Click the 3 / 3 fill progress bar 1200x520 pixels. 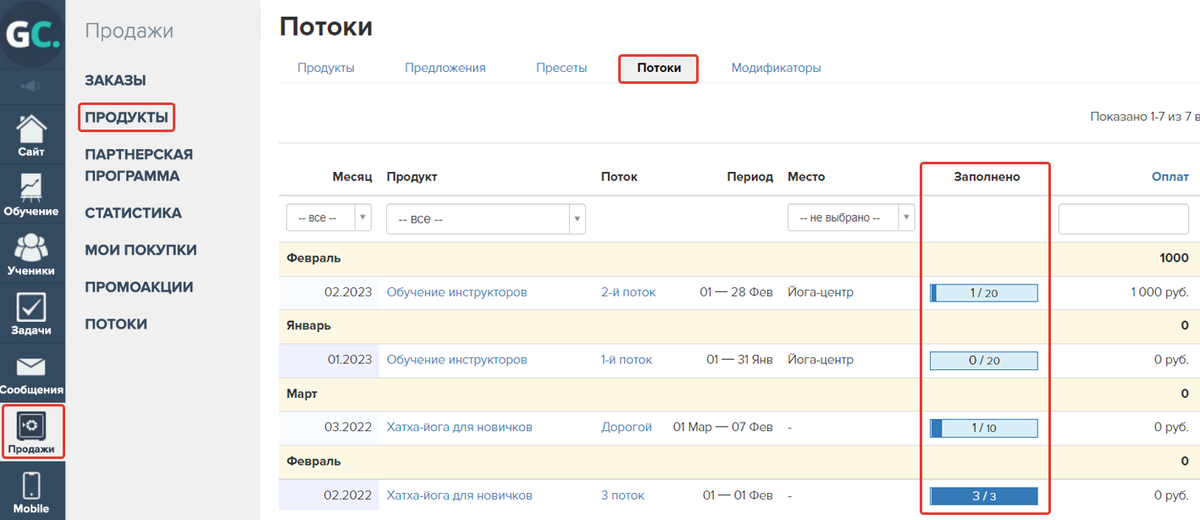click(x=984, y=496)
